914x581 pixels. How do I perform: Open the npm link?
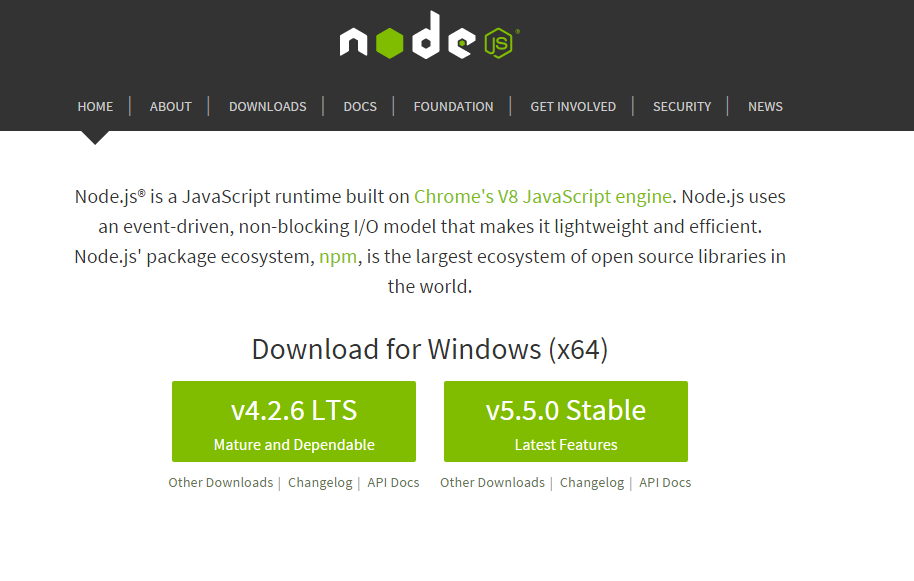point(338,256)
